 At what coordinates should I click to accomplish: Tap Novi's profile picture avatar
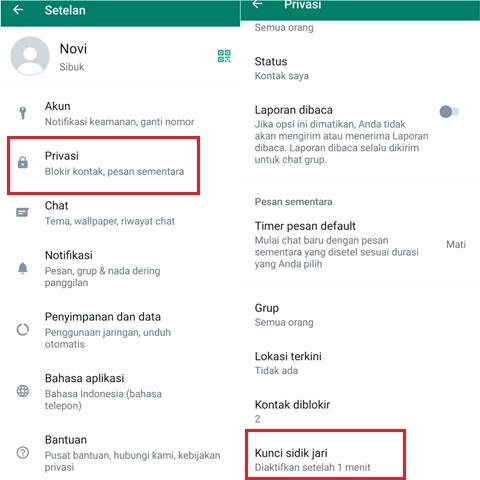(x=30, y=56)
